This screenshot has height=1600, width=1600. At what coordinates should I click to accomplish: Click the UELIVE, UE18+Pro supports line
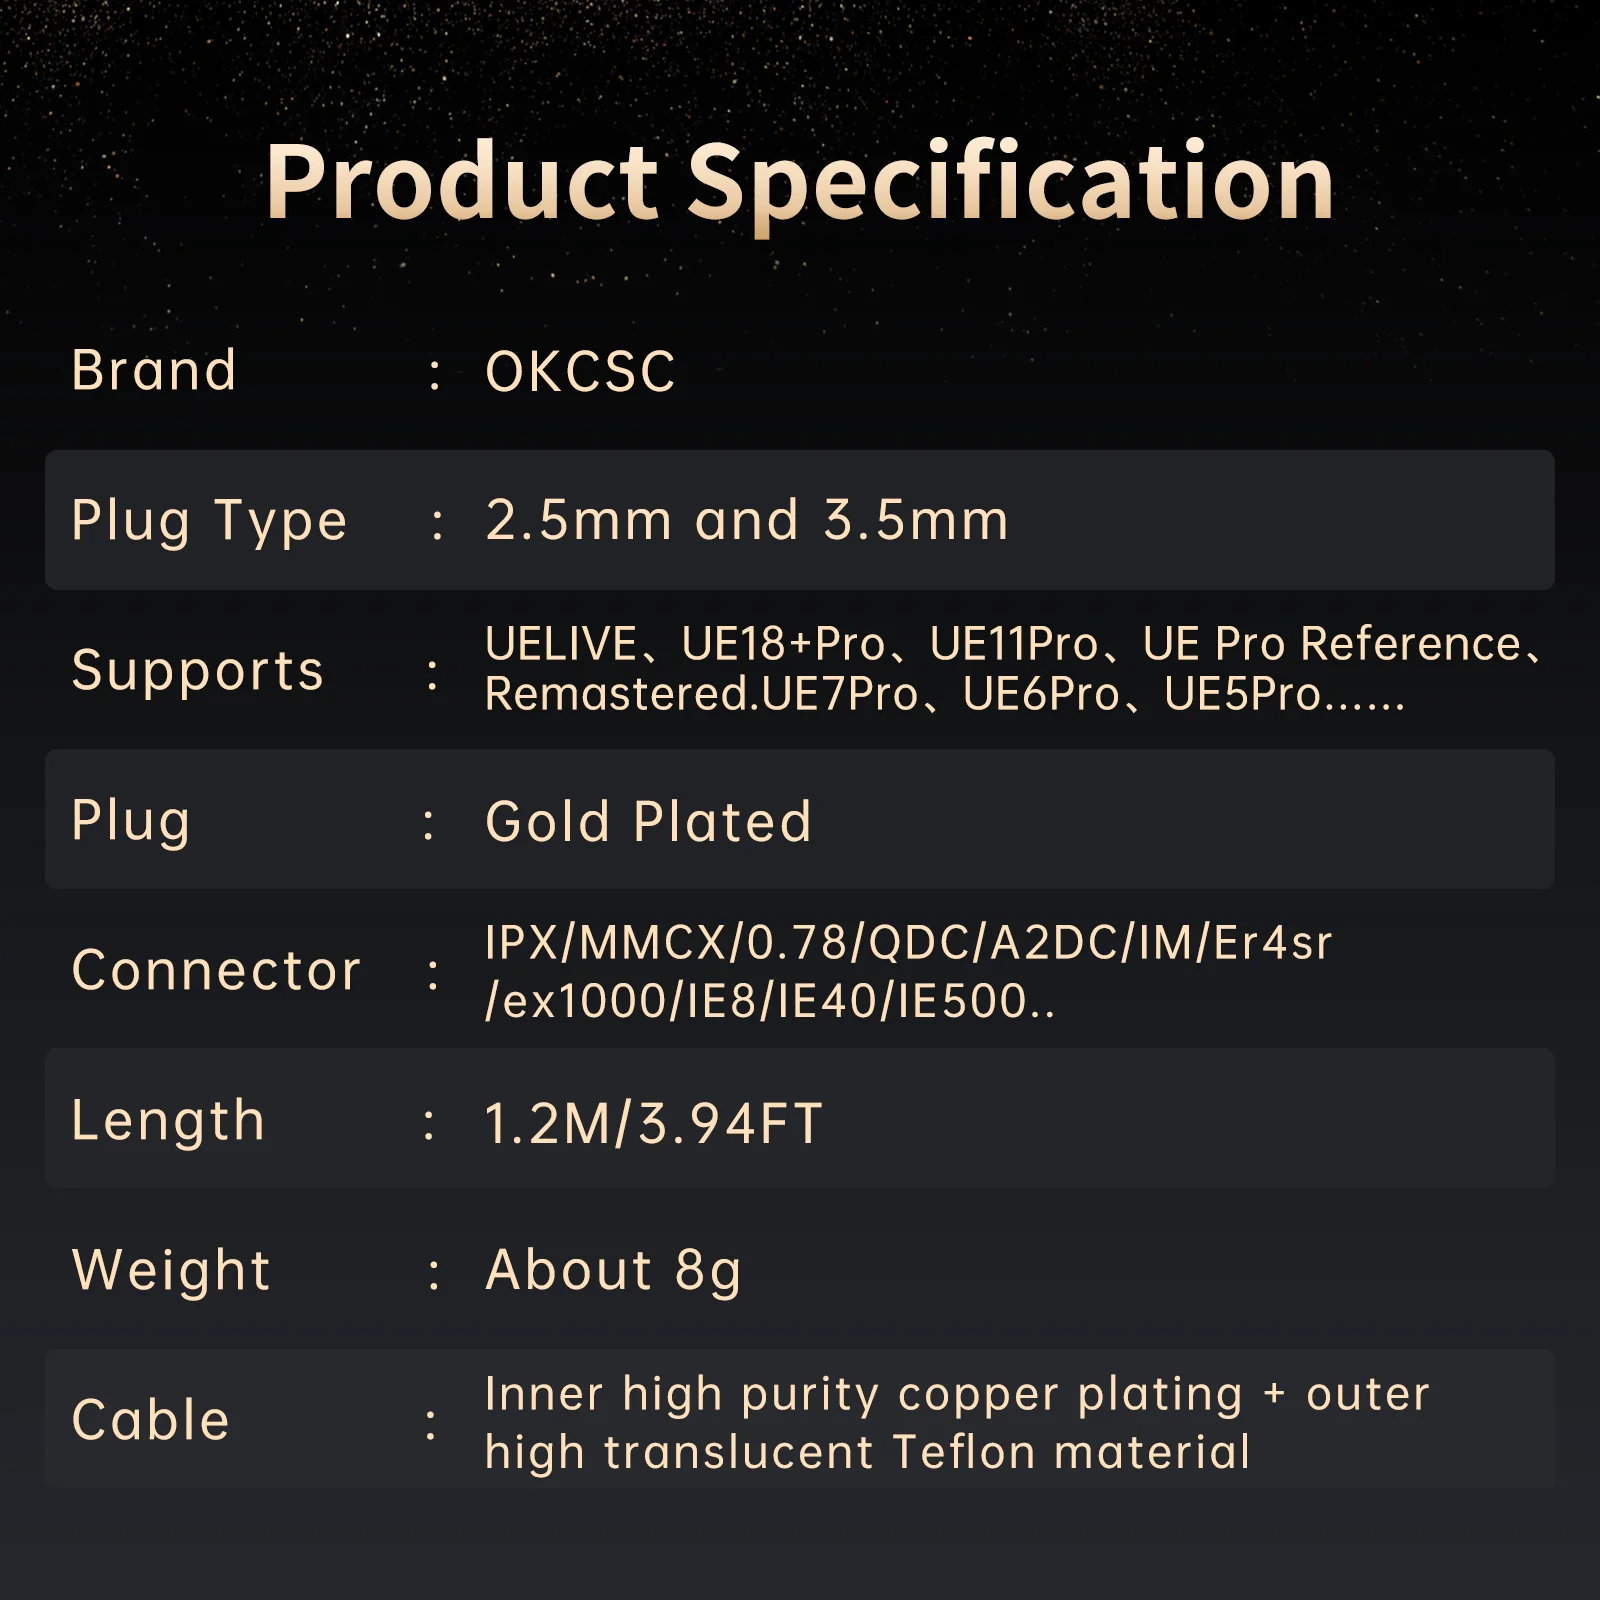click(1010, 644)
